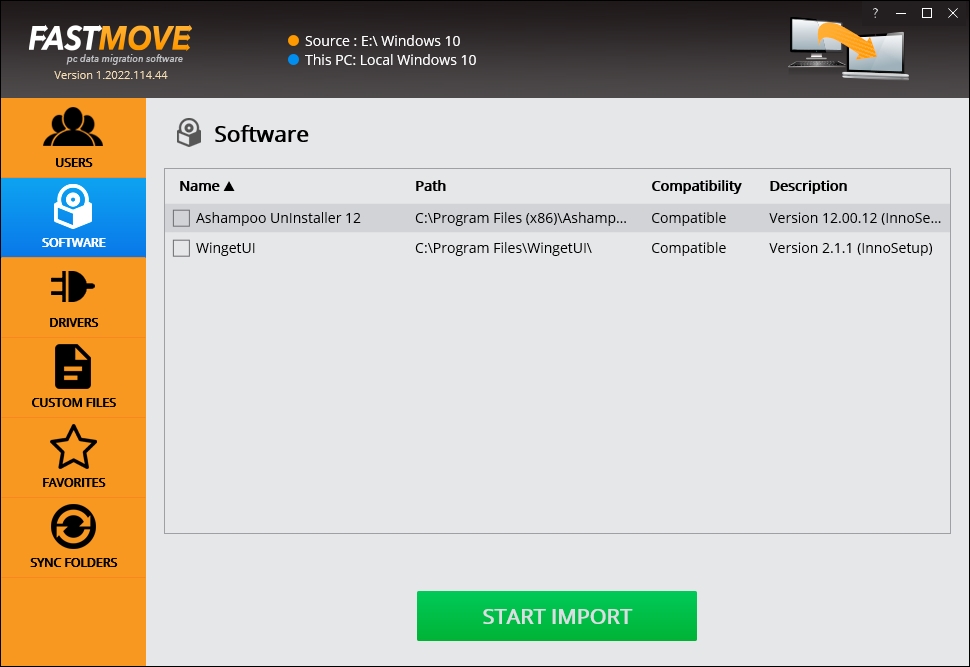Sort by the Compatibility column header

point(696,186)
